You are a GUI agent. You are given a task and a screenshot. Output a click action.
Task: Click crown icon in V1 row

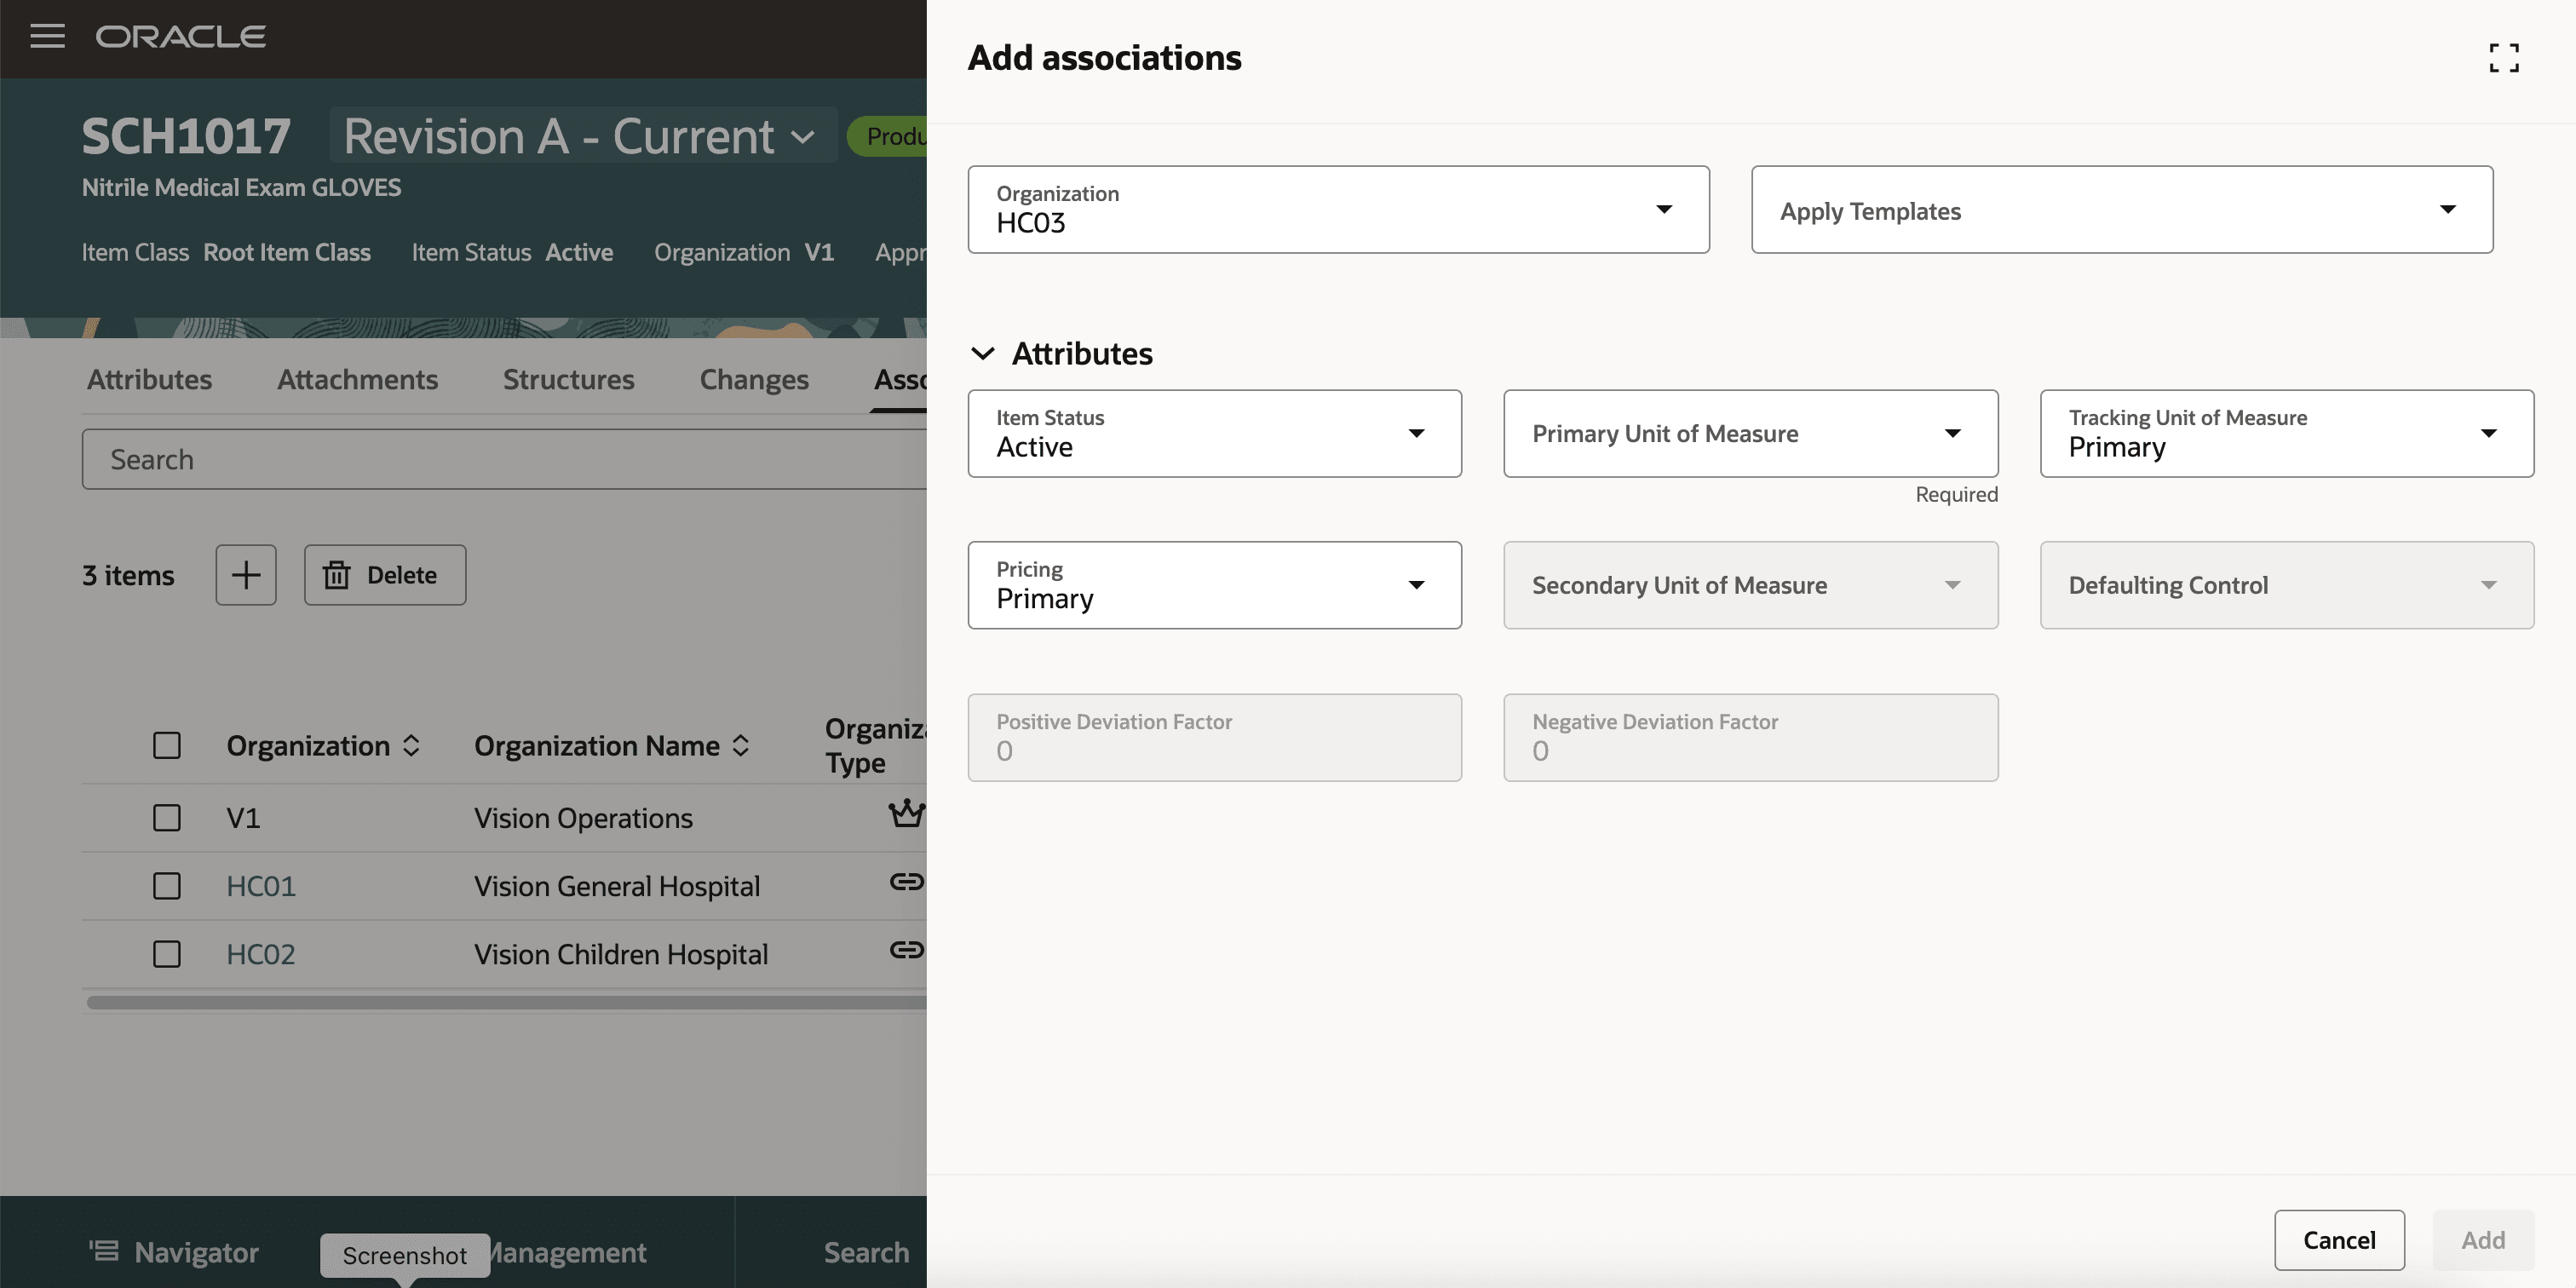[905, 814]
